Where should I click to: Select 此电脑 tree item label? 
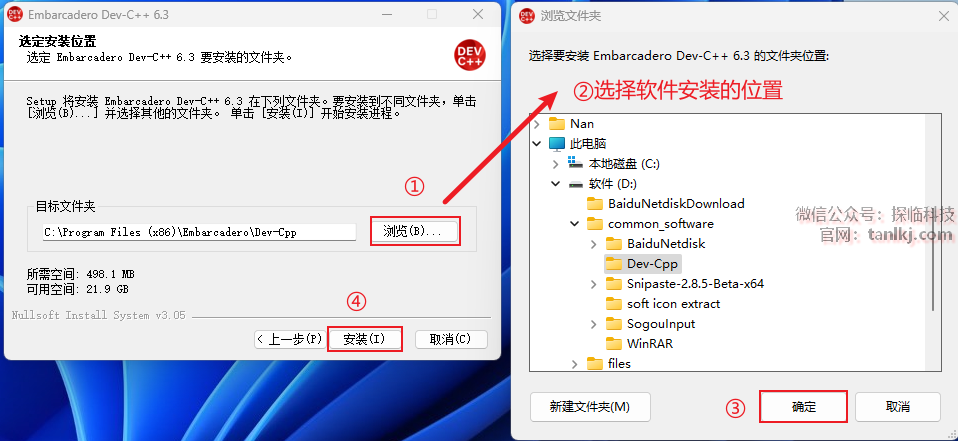point(588,144)
